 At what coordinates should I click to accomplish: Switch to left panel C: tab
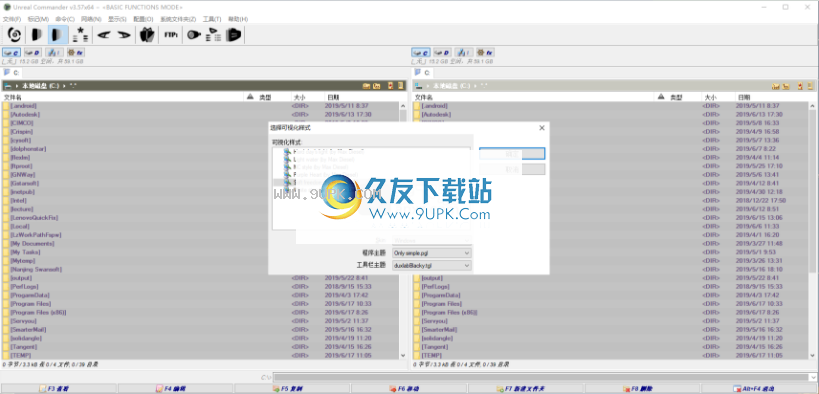[x=12, y=73]
